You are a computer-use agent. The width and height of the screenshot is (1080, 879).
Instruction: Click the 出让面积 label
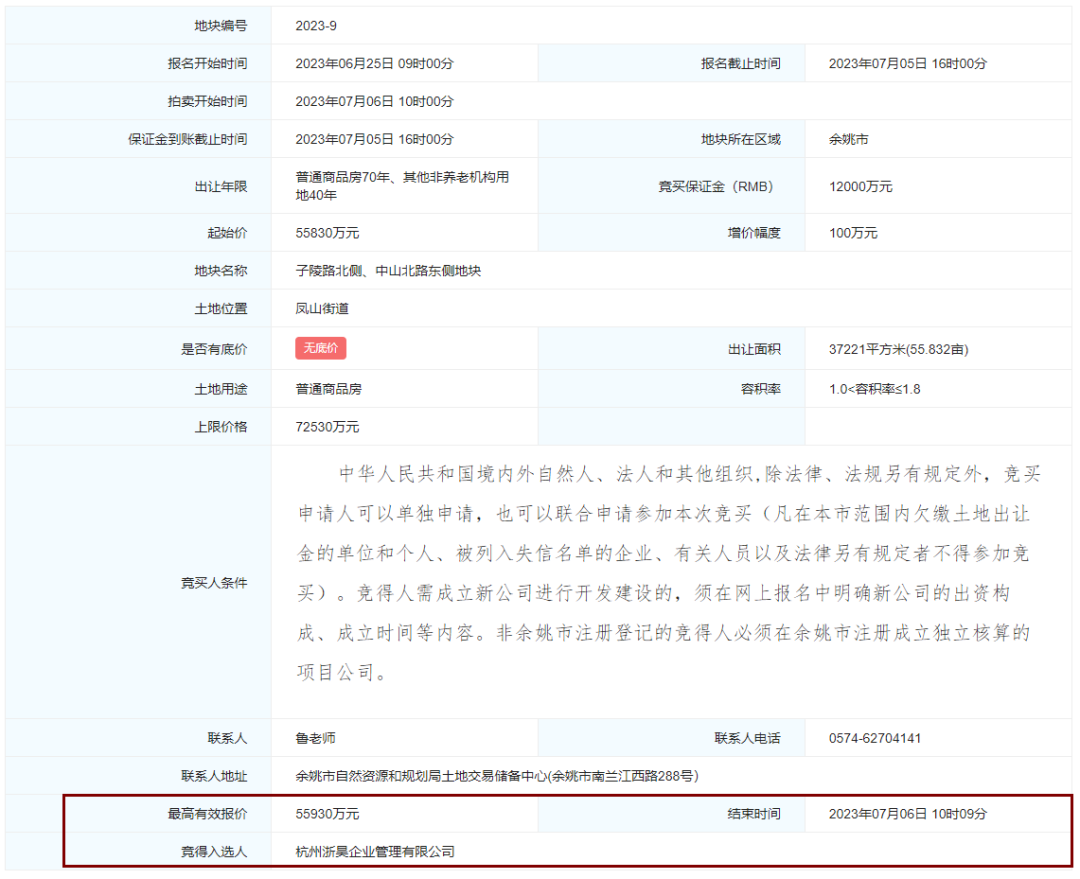(x=754, y=349)
